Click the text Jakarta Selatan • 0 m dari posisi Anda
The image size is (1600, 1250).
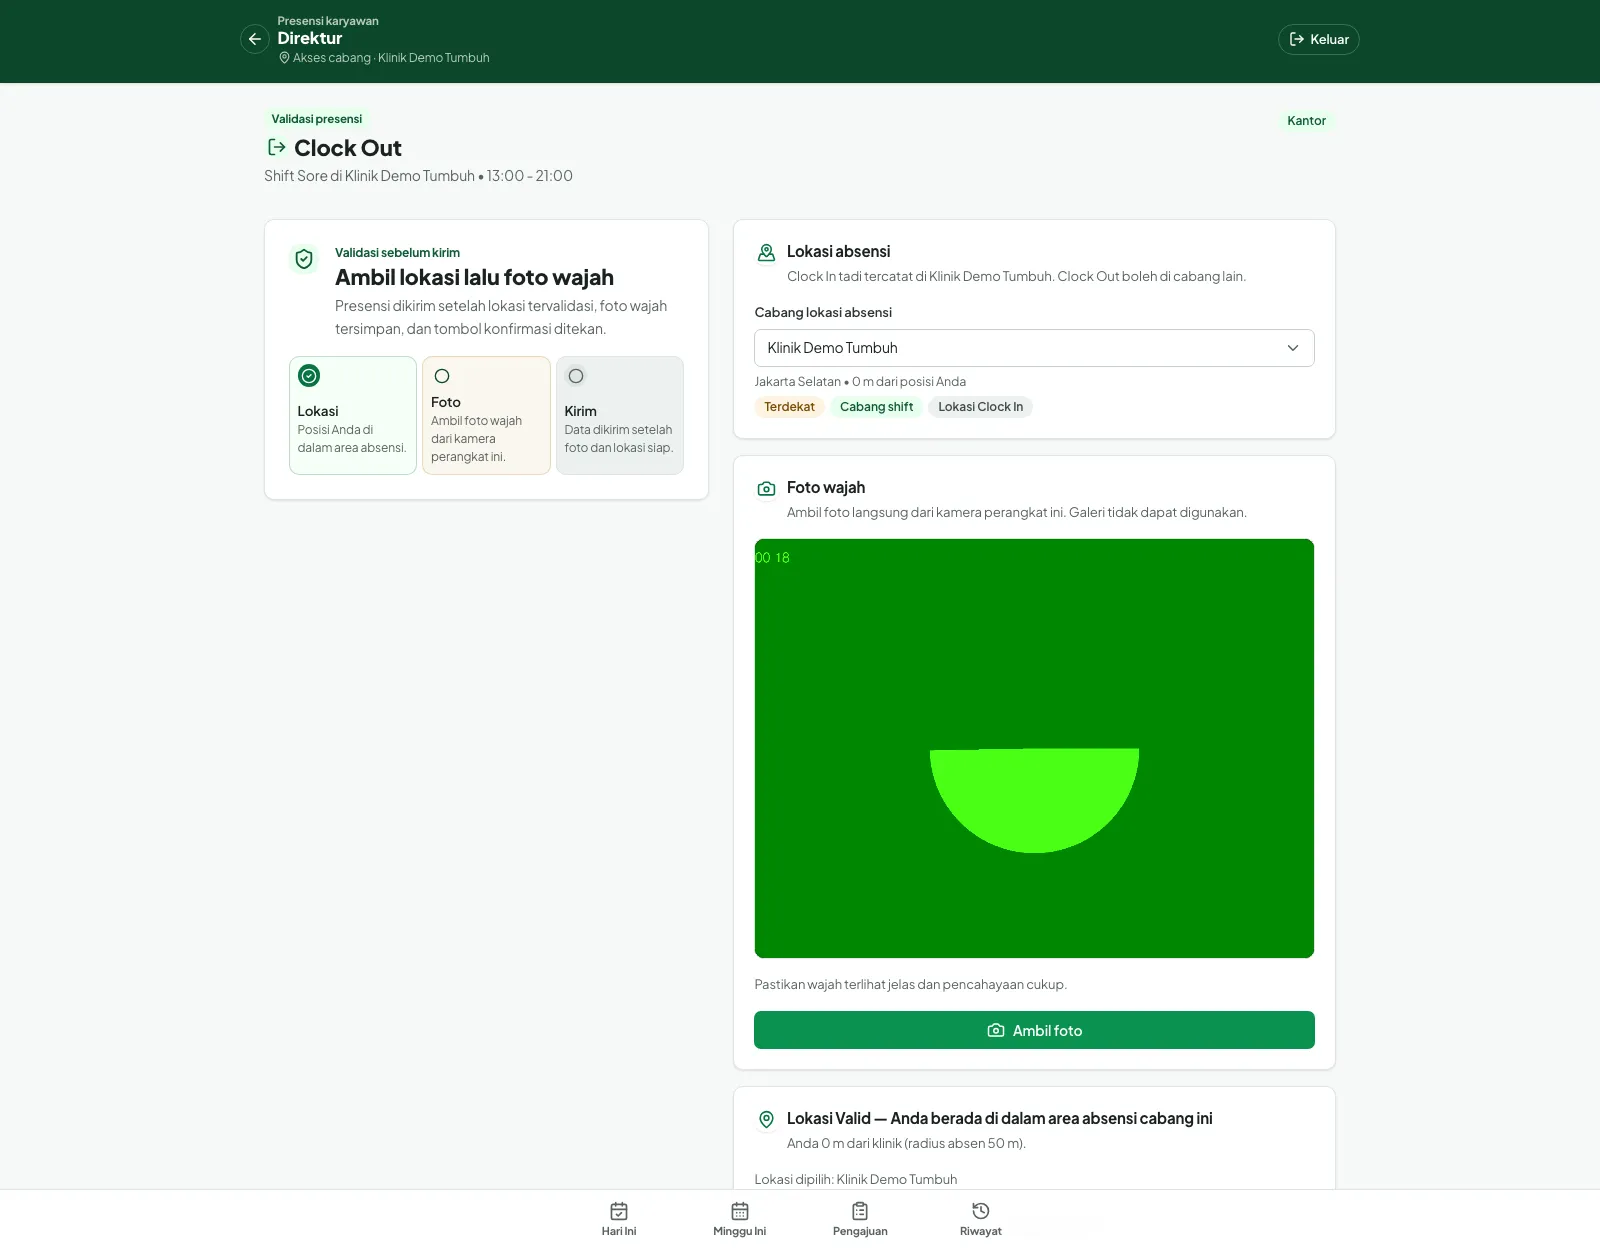click(860, 382)
